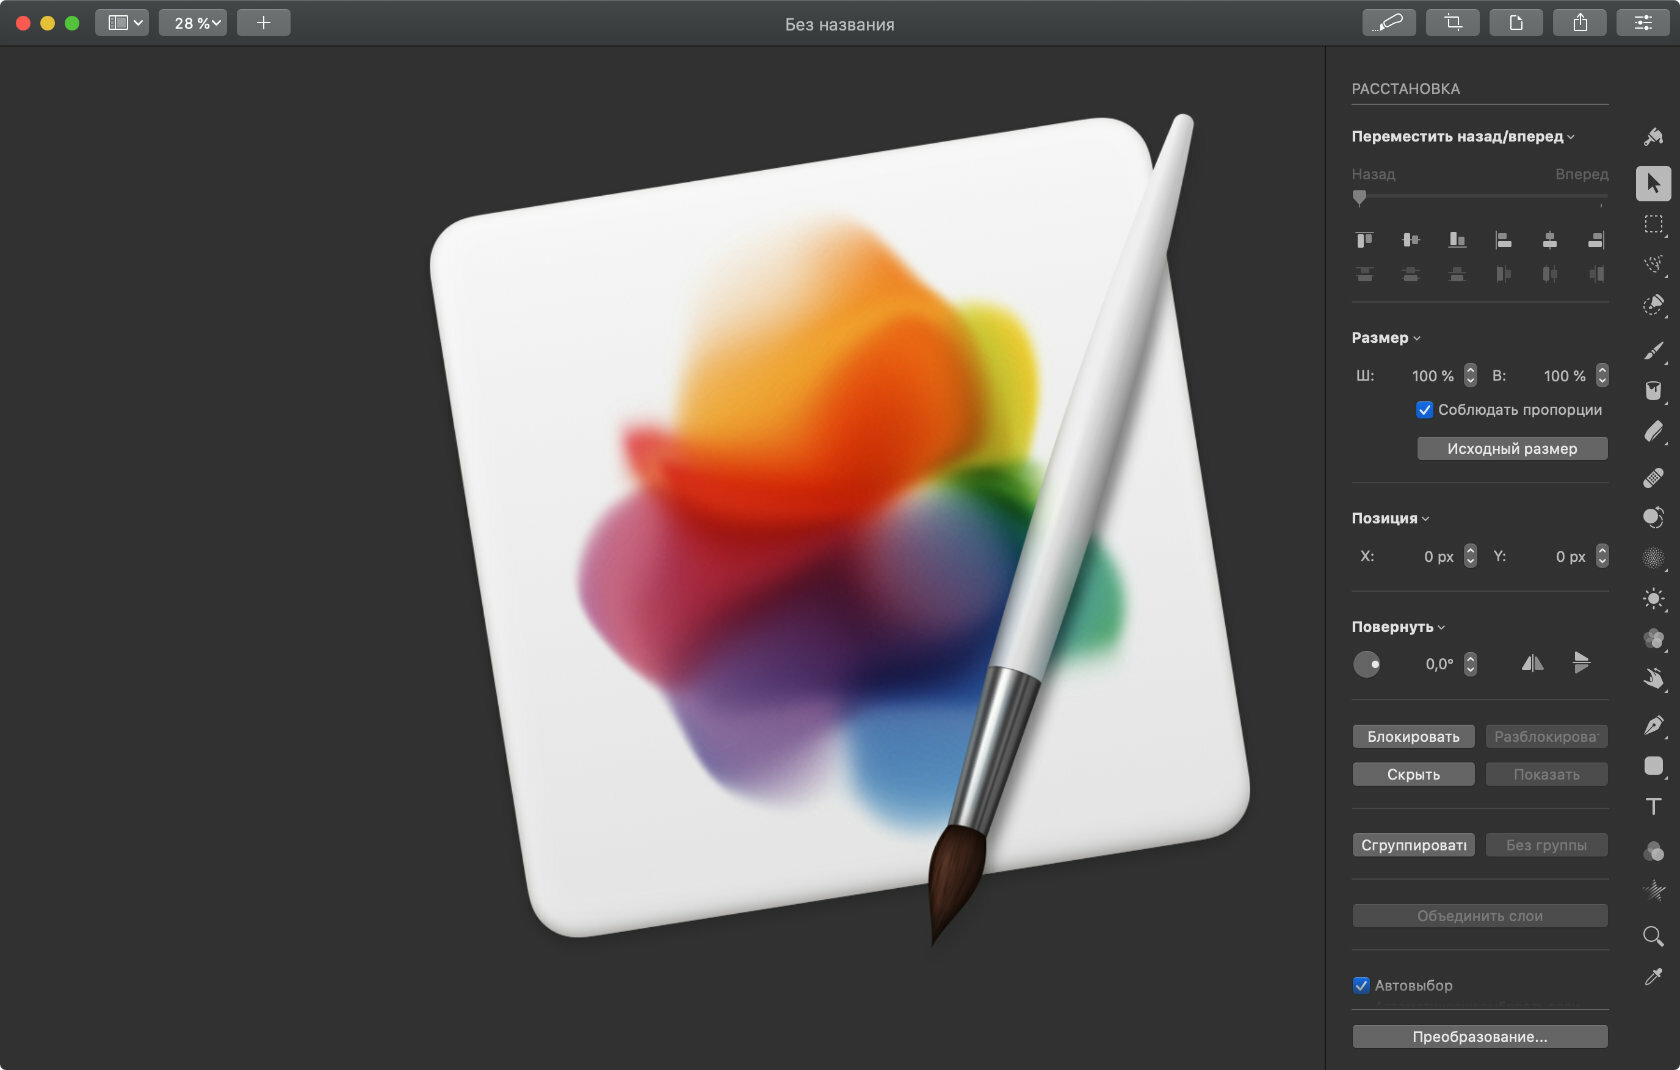1680x1070 pixels.
Task: Collapse the Размер section
Action: 1417,338
